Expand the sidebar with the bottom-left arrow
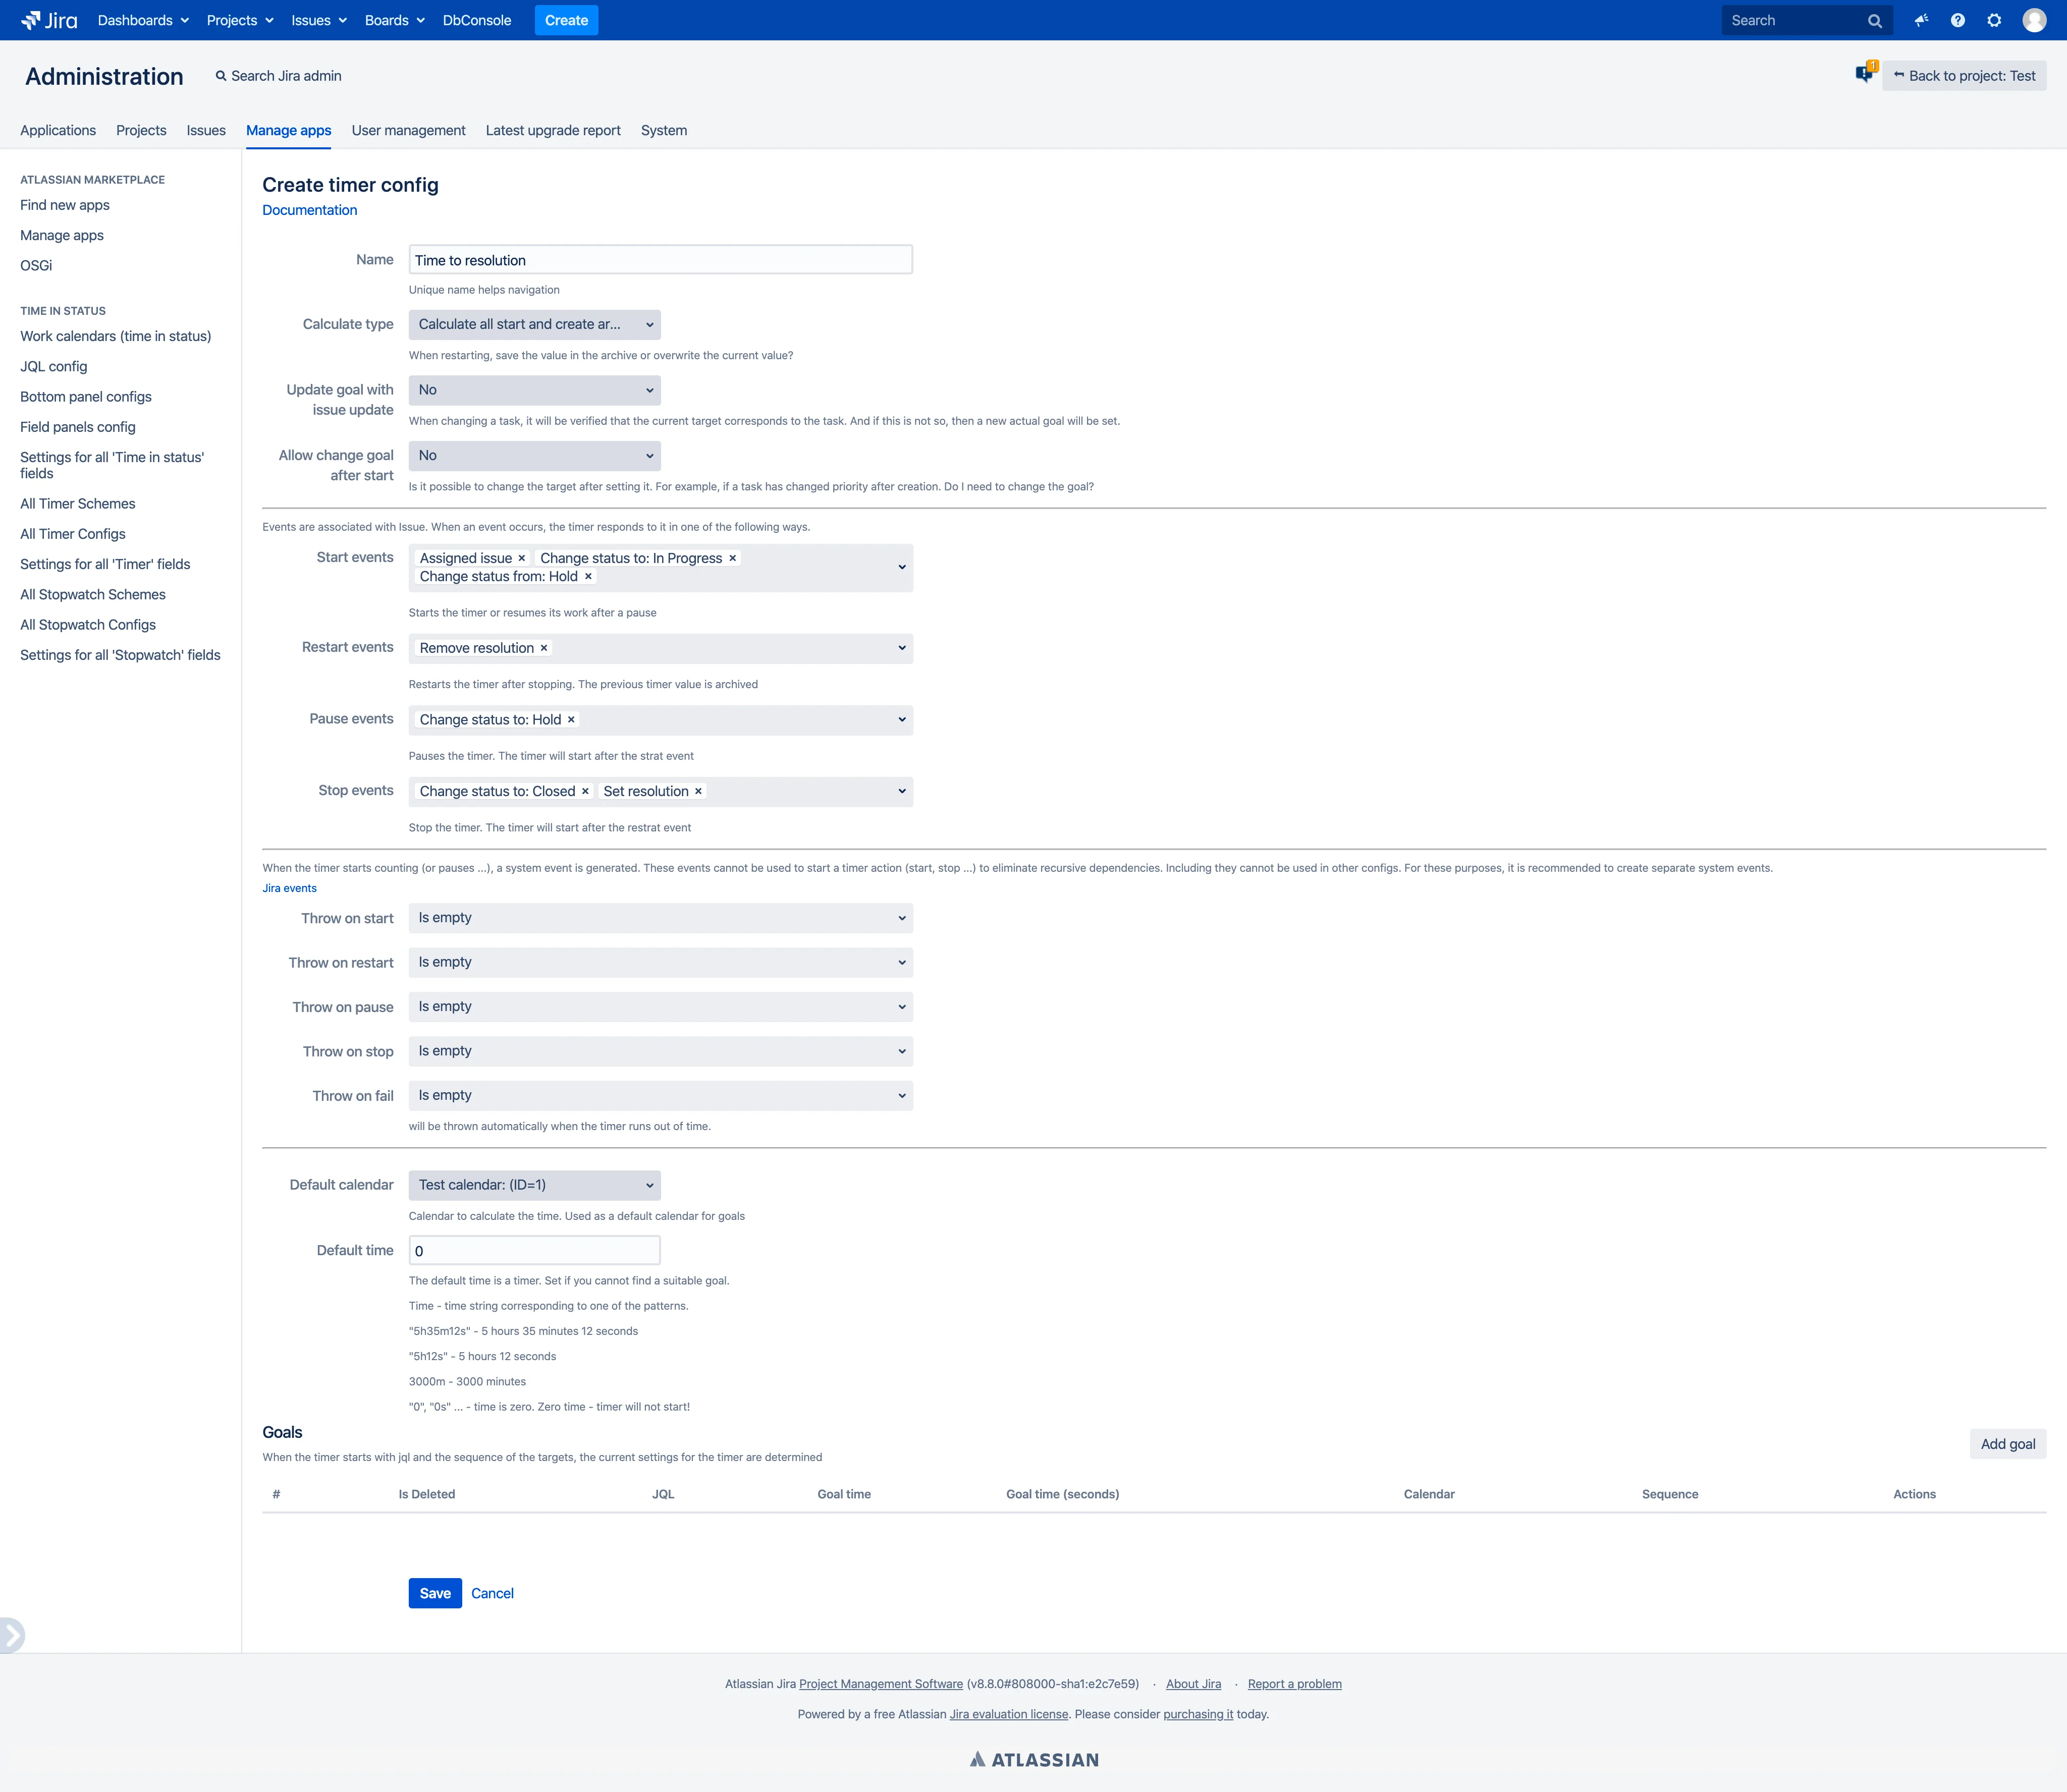This screenshot has height=1792, width=2067. [x=11, y=1635]
